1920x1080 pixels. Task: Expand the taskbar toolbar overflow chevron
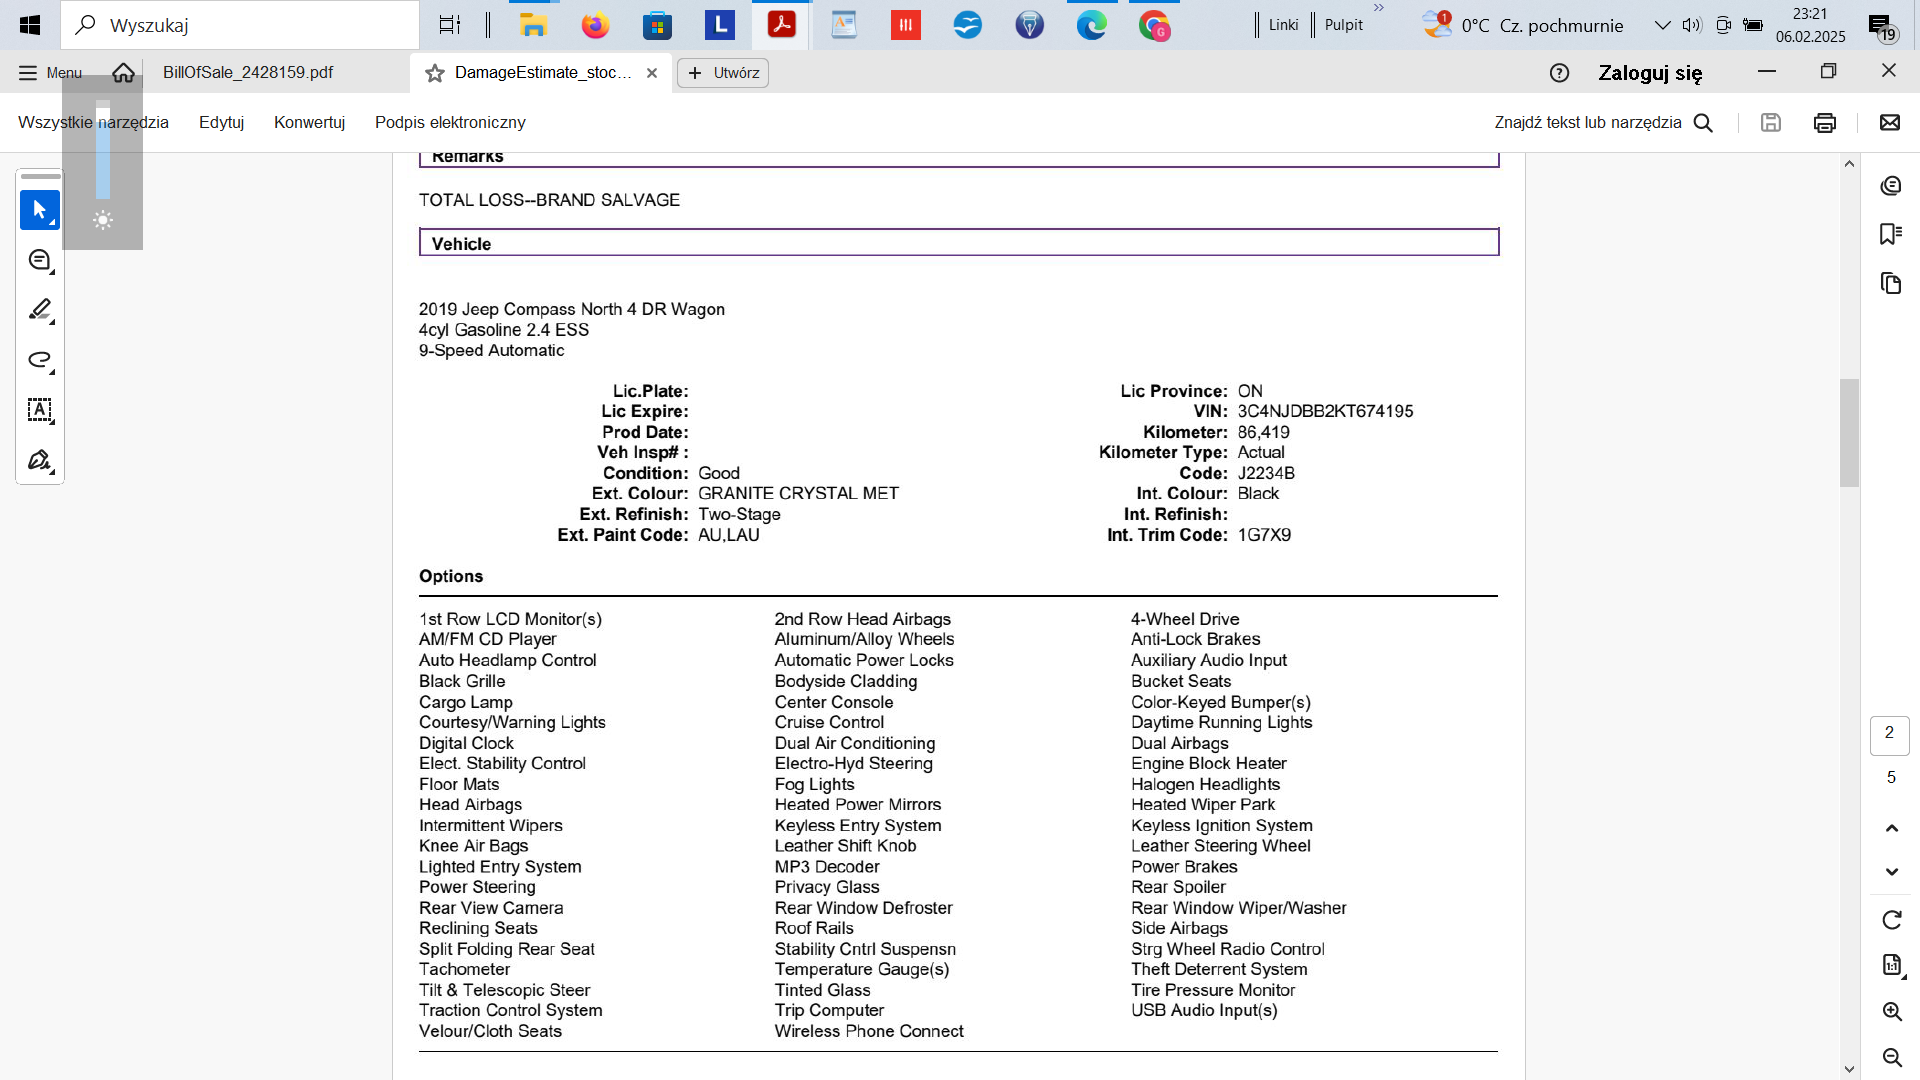click(x=1379, y=8)
